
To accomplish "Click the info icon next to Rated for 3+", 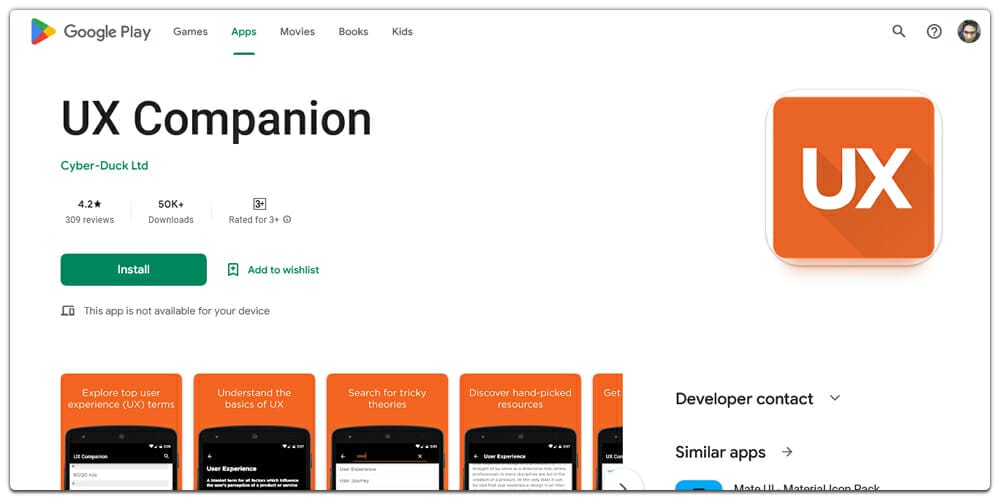I will point(287,219).
